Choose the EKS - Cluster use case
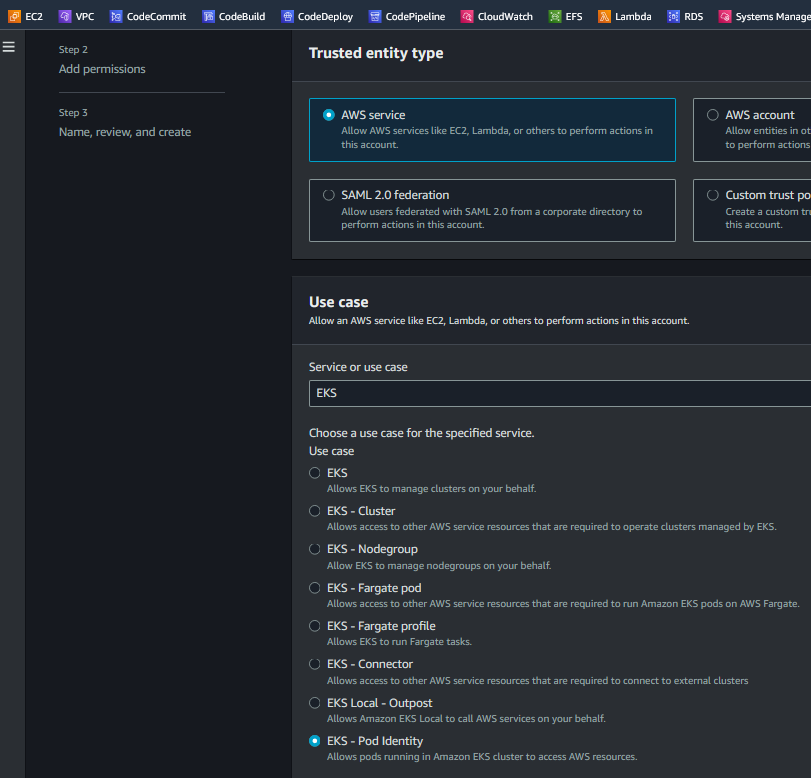This screenshot has width=811, height=778. point(314,511)
